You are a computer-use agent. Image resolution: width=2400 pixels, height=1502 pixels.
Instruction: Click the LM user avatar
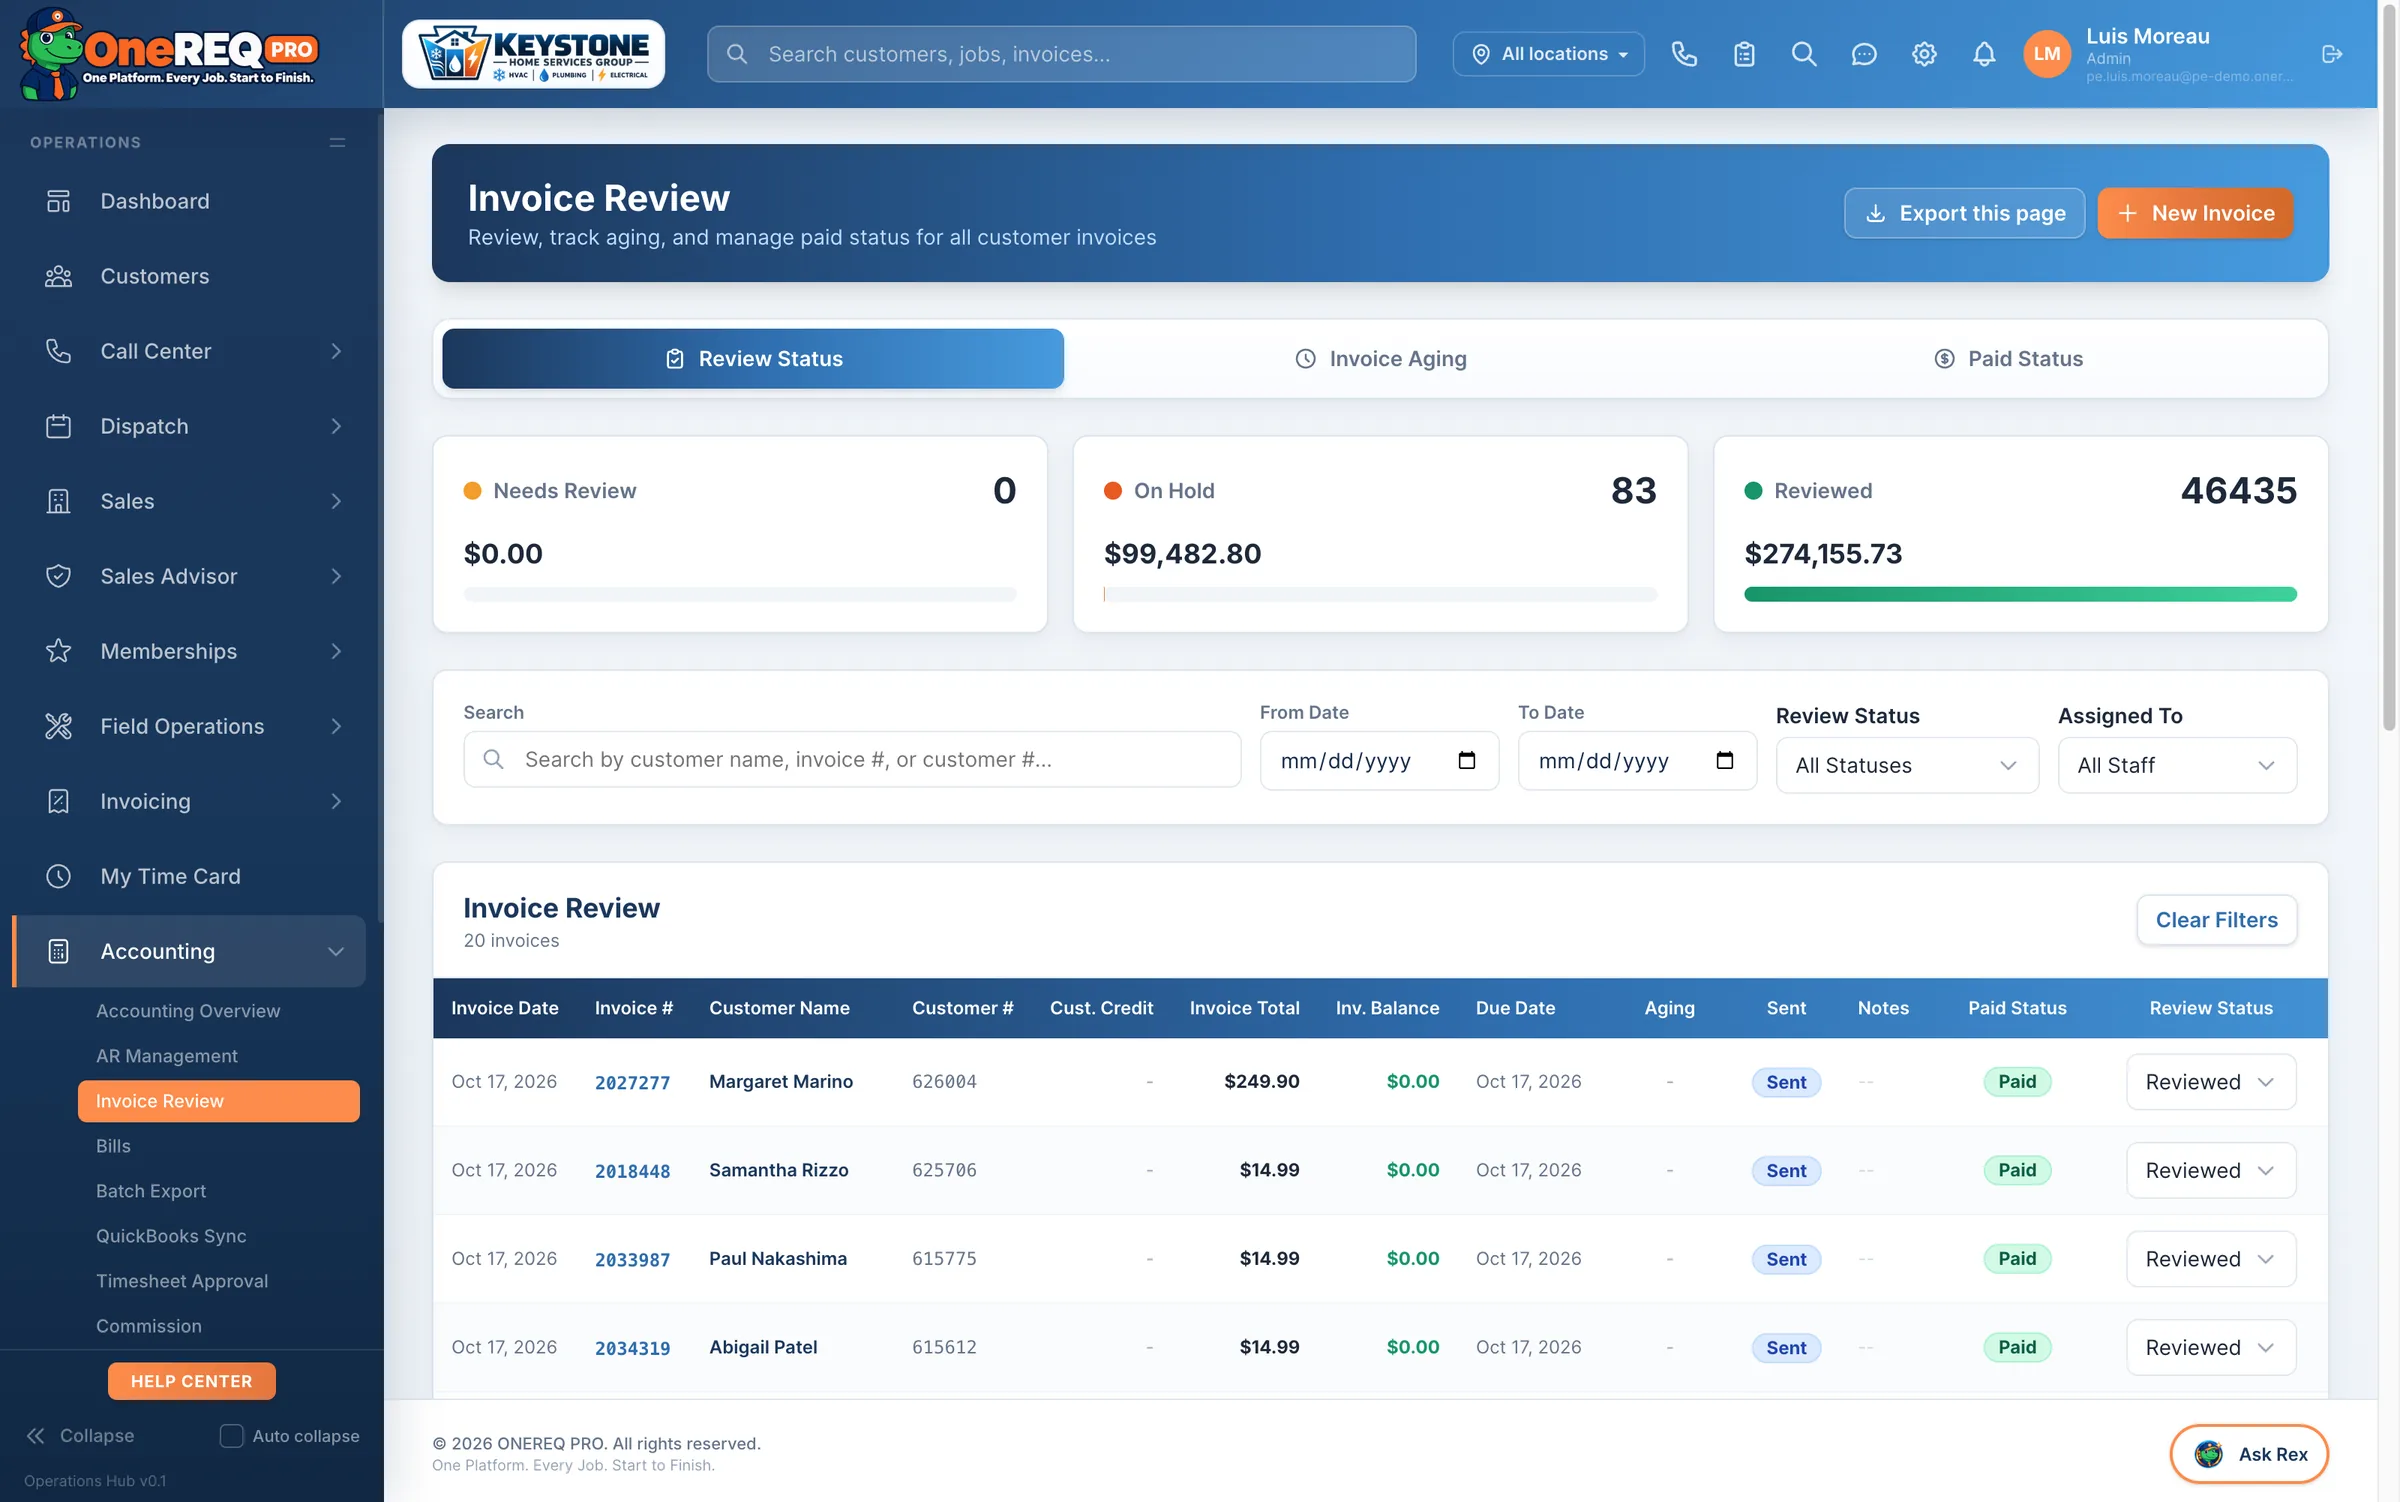[2046, 54]
